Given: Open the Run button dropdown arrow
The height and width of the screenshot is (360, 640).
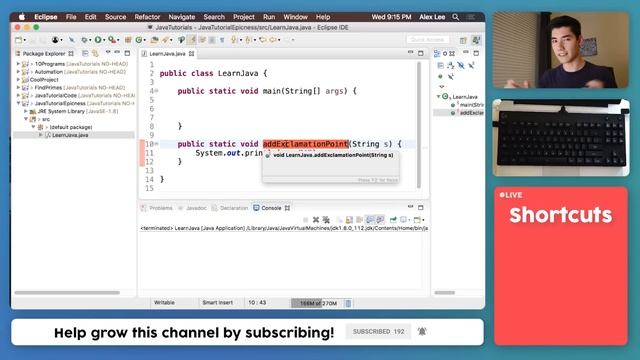Looking at the screenshot, I should click(x=104, y=40).
